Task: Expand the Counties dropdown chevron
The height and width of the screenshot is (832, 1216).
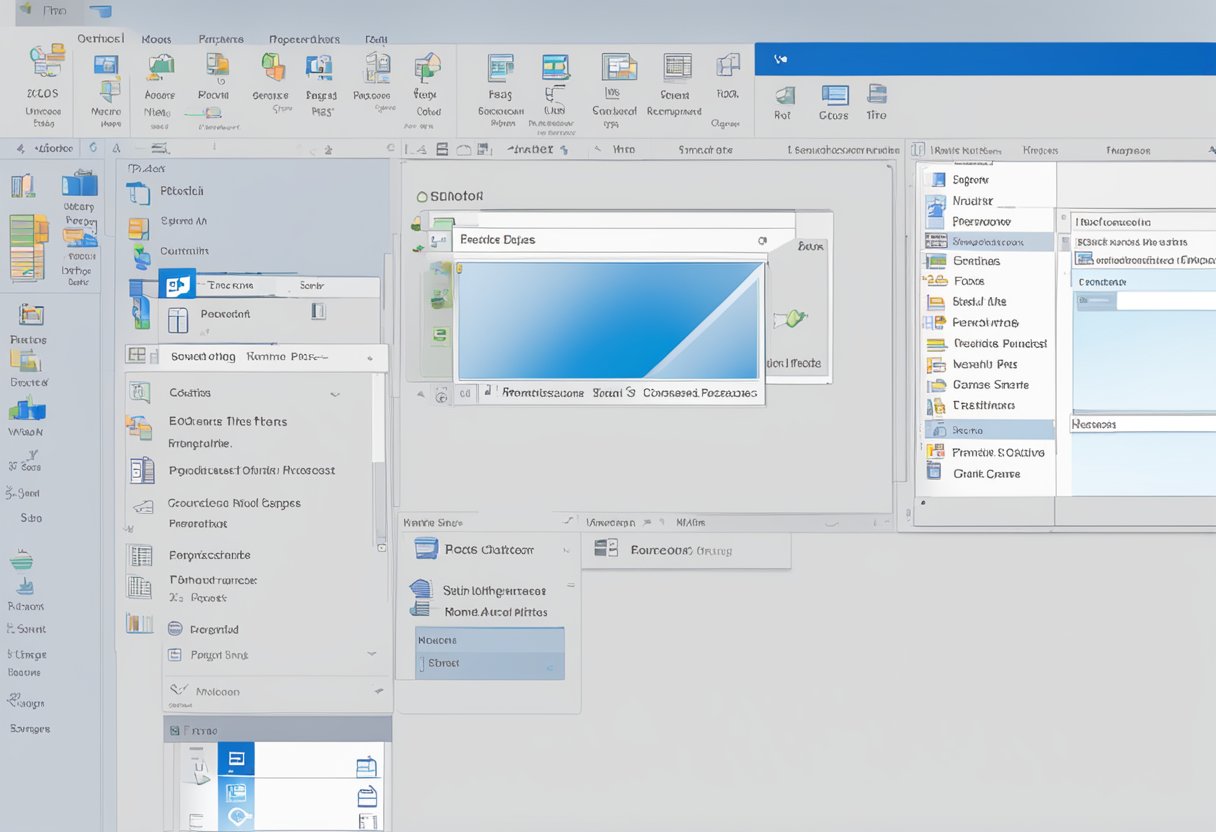Action: 335,392
